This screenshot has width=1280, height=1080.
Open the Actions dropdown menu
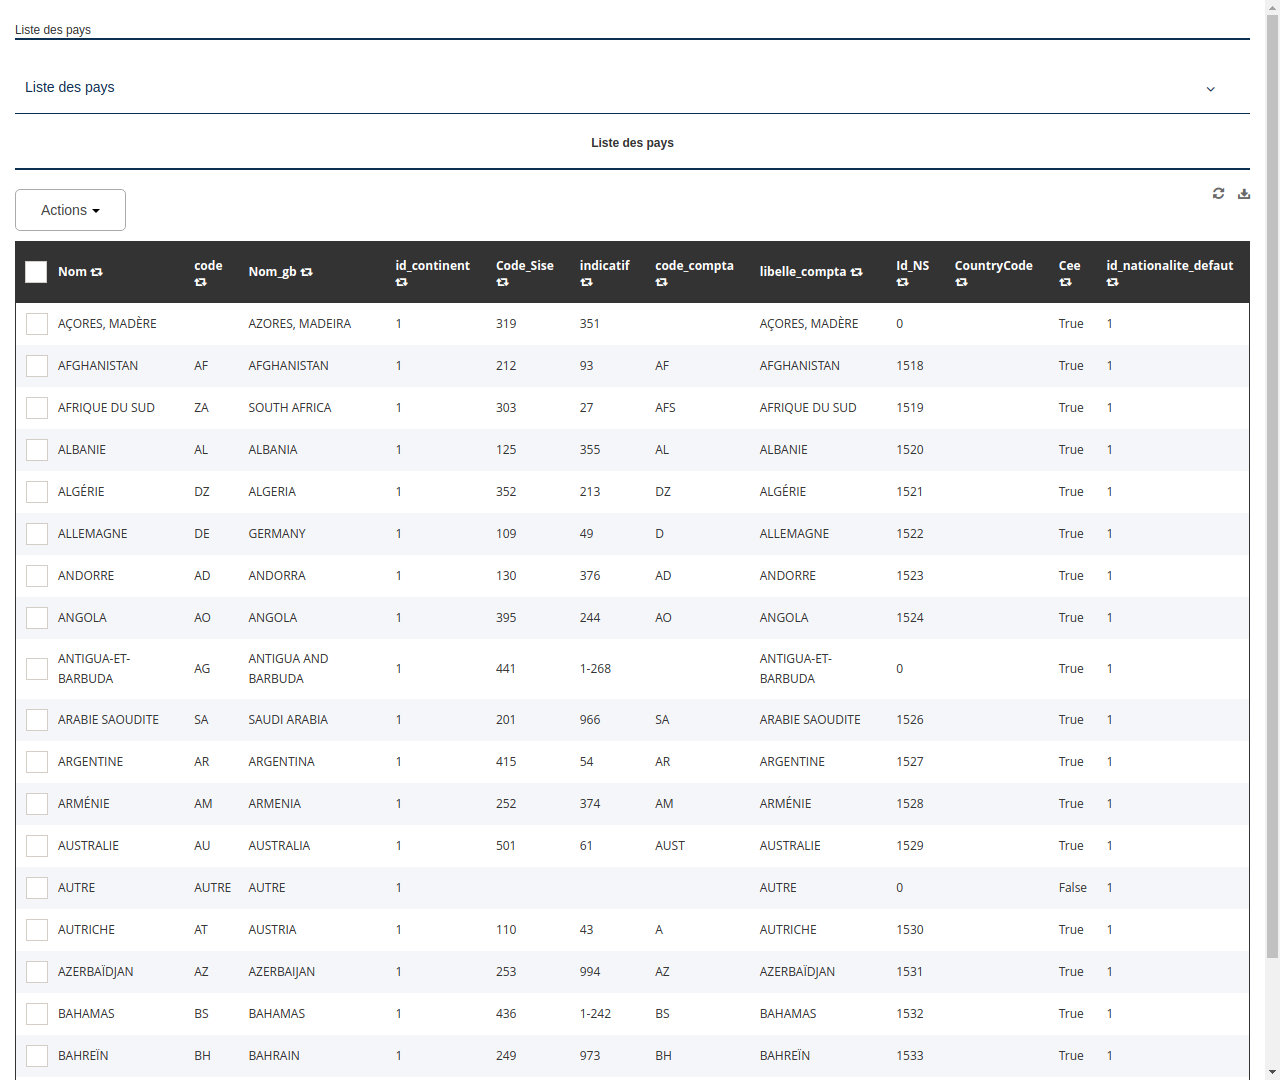70,210
